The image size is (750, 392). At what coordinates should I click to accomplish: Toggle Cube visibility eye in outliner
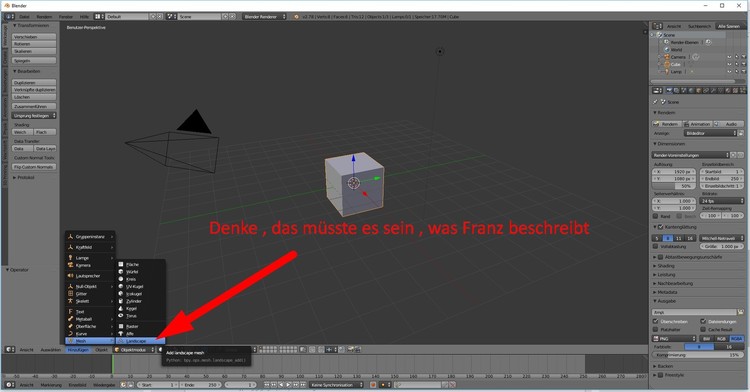pos(729,64)
